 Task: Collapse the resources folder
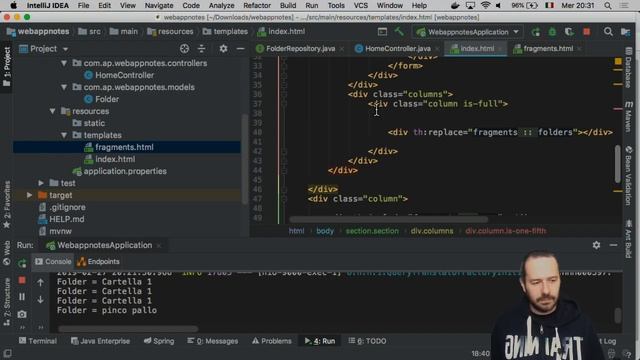53,111
